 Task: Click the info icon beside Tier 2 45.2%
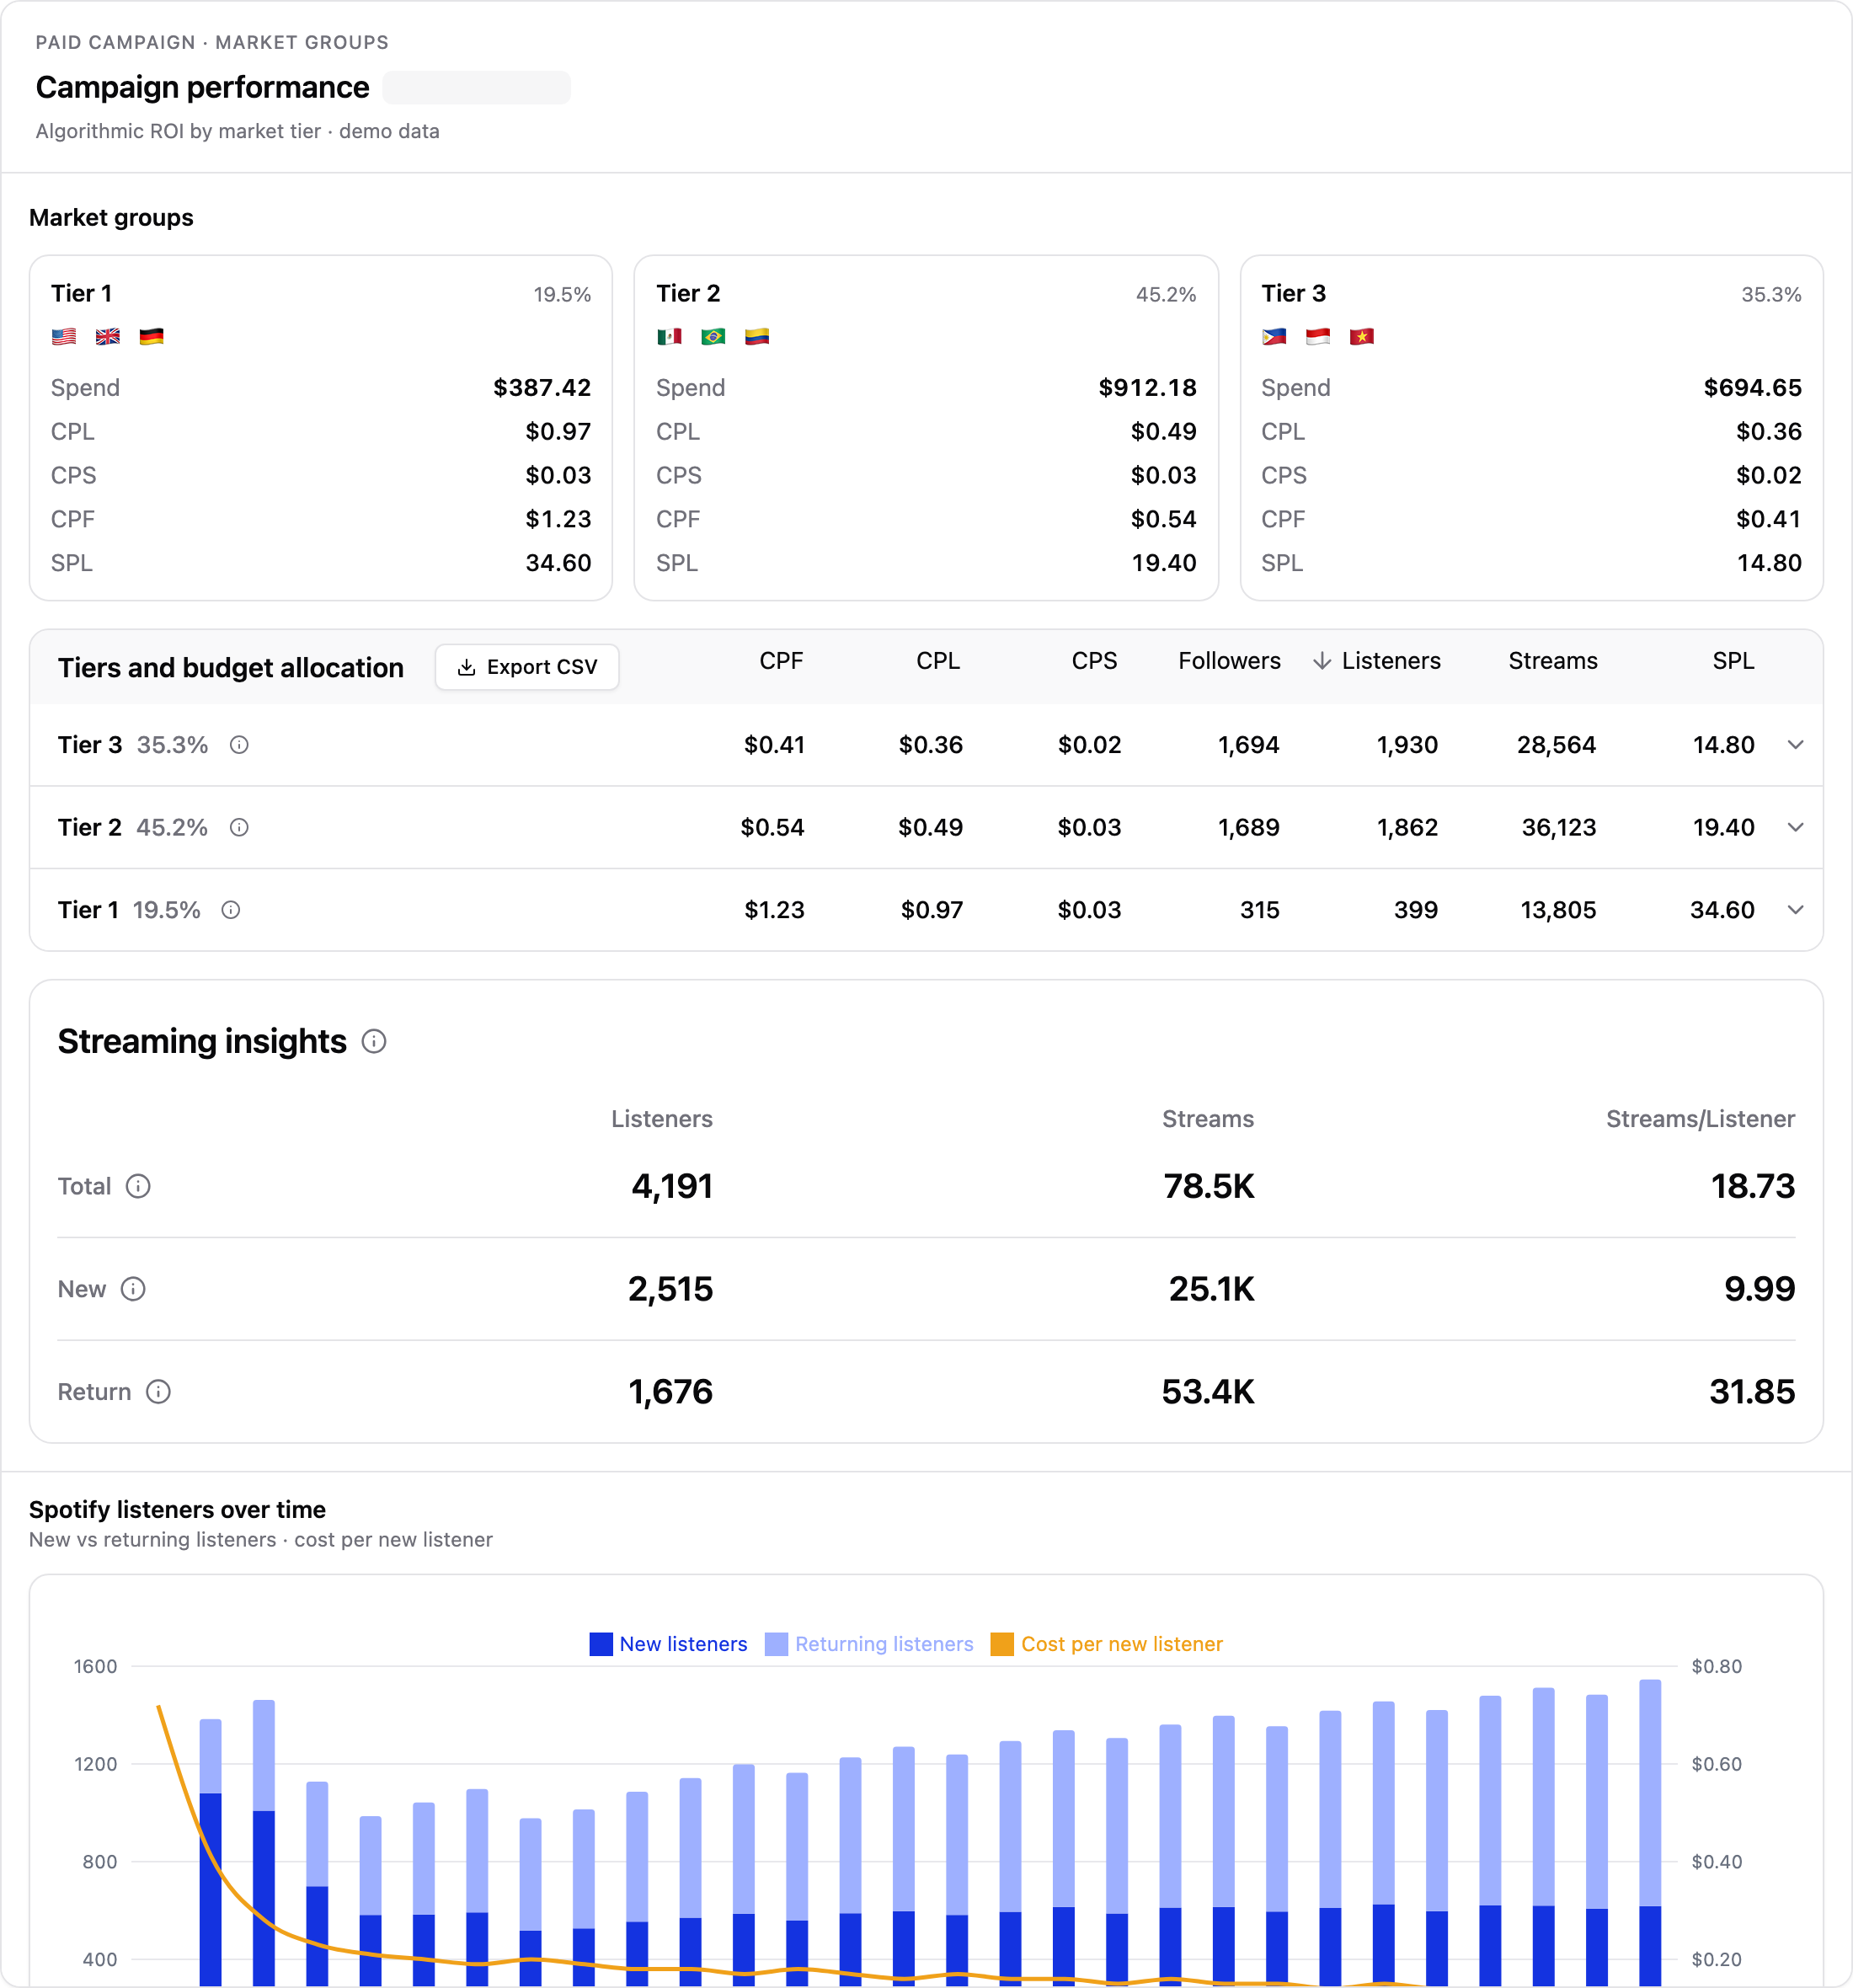coord(239,827)
